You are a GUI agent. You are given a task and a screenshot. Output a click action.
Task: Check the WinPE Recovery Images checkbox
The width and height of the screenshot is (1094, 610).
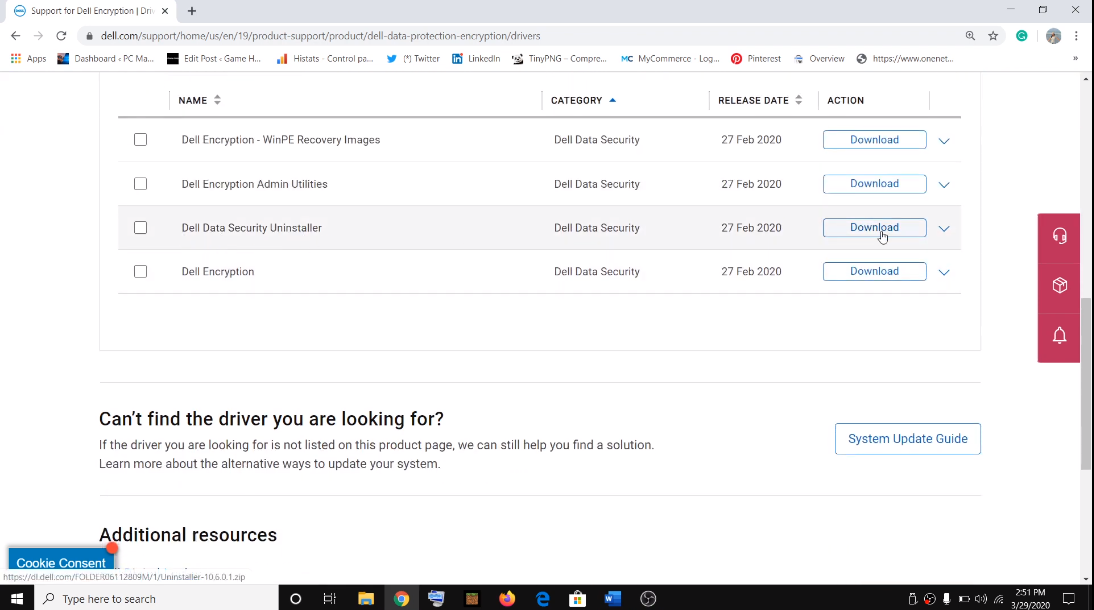click(x=140, y=140)
